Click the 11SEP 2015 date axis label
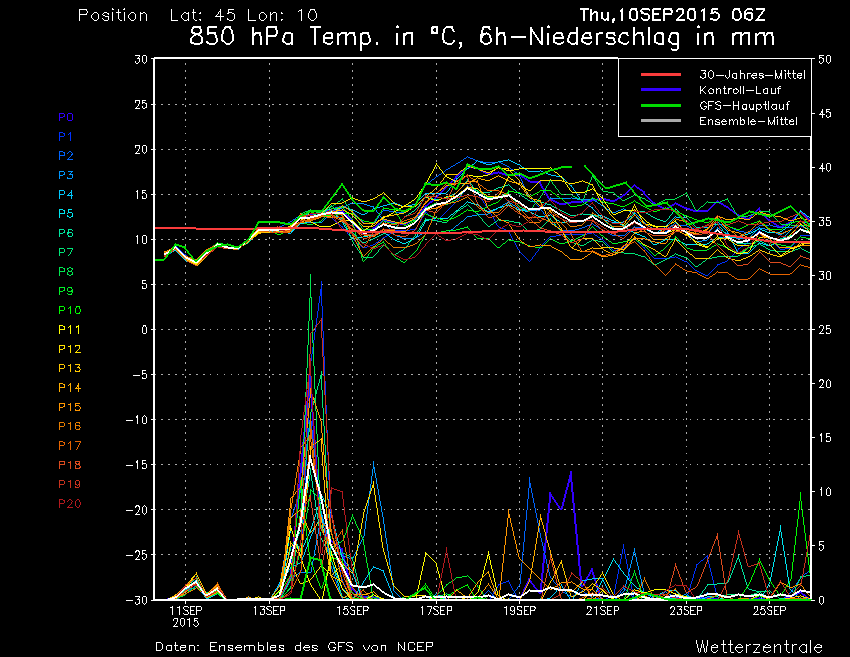The width and height of the screenshot is (850, 657). 186,616
